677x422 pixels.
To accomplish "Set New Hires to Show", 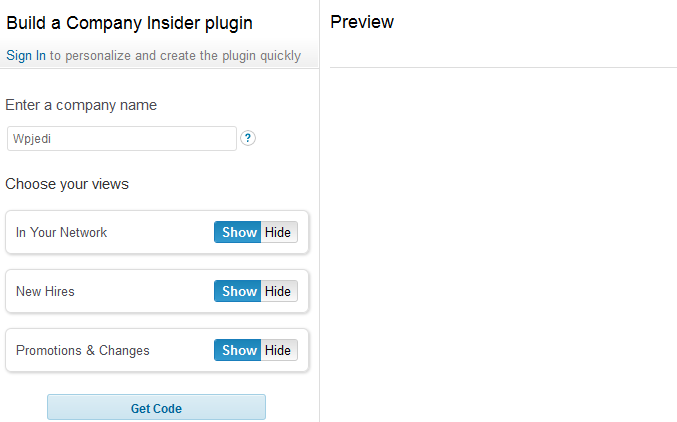I will 237,291.
